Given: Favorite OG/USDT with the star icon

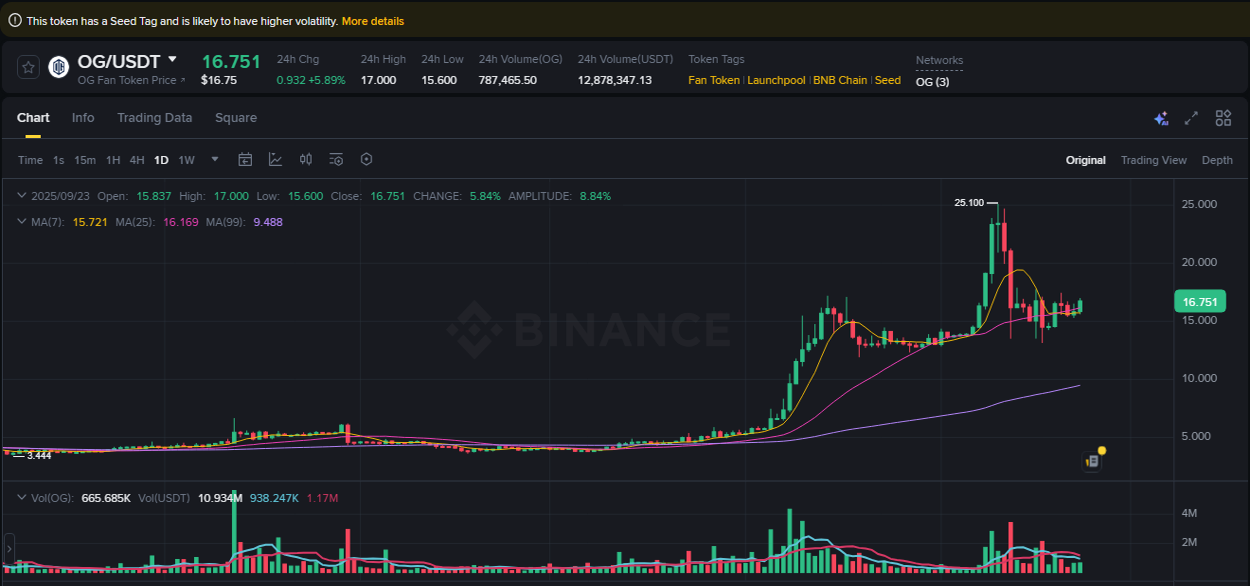Looking at the screenshot, I should pos(27,67).
